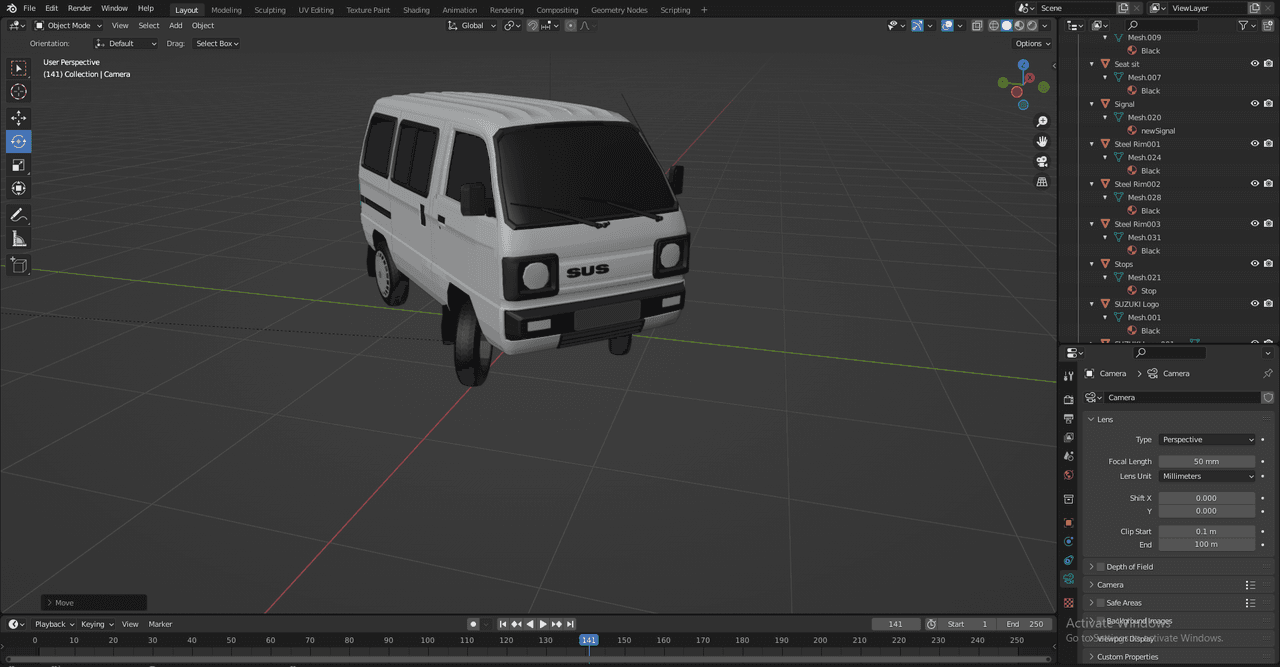Click the pin icon in Properties editor

(x=1268, y=373)
